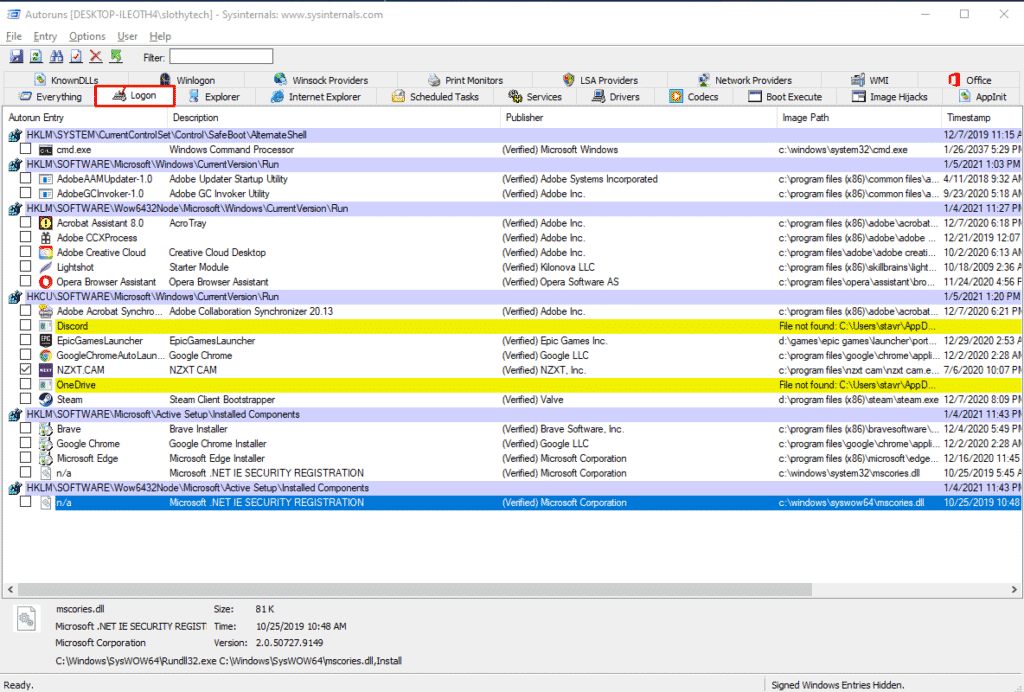The width and height of the screenshot is (1024, 692).
Task: Switch to the Services tab
Action: (535, 97)
